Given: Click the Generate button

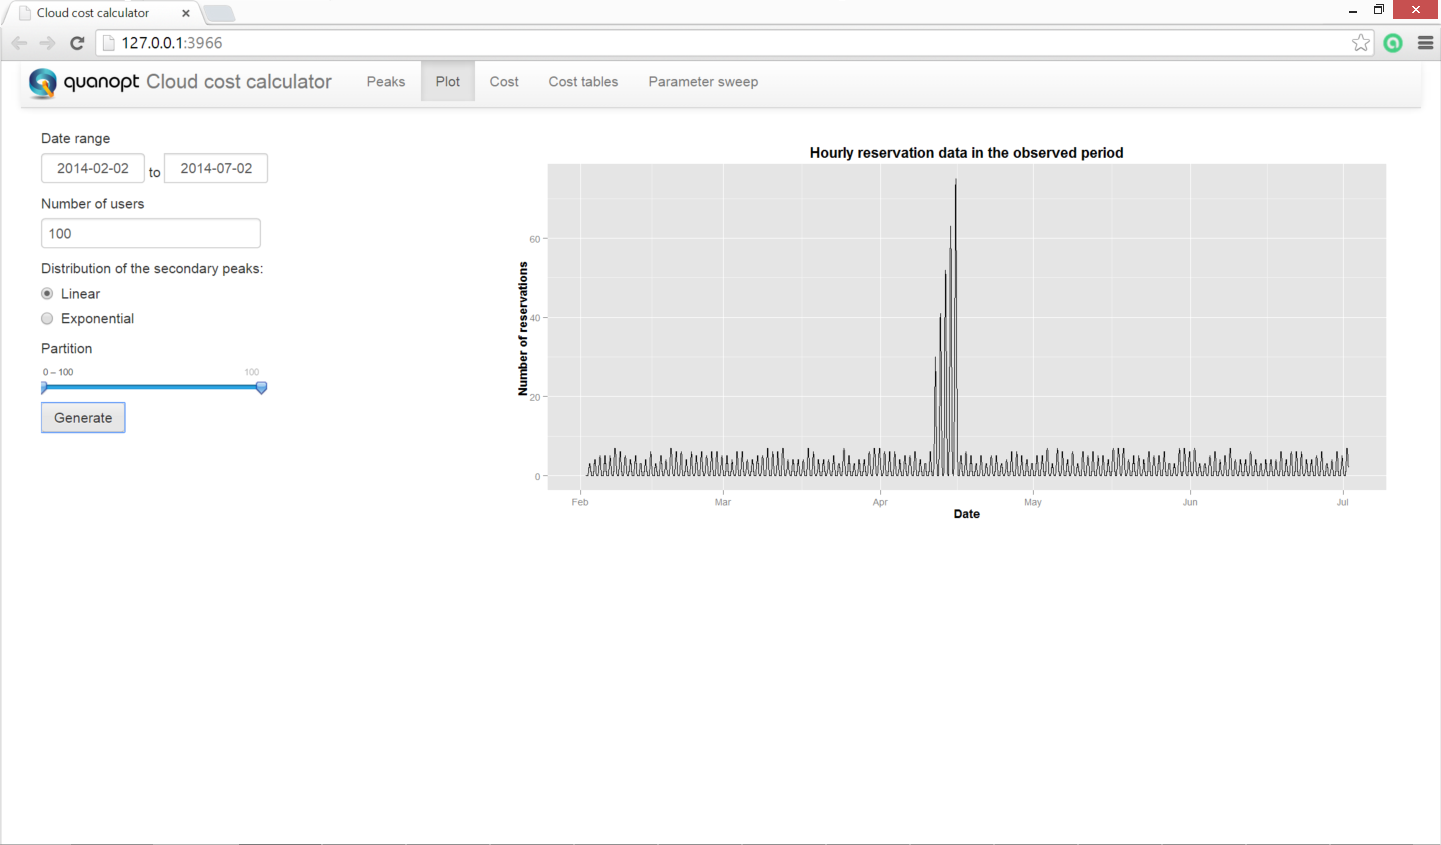Looking at the screenshot, I should (83, 418).
